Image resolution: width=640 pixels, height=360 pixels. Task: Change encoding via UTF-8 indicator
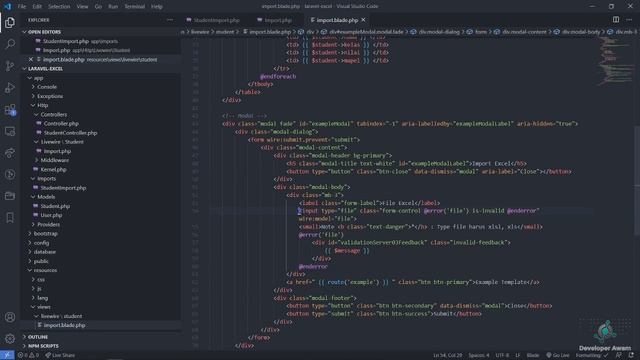pos(502,355)
